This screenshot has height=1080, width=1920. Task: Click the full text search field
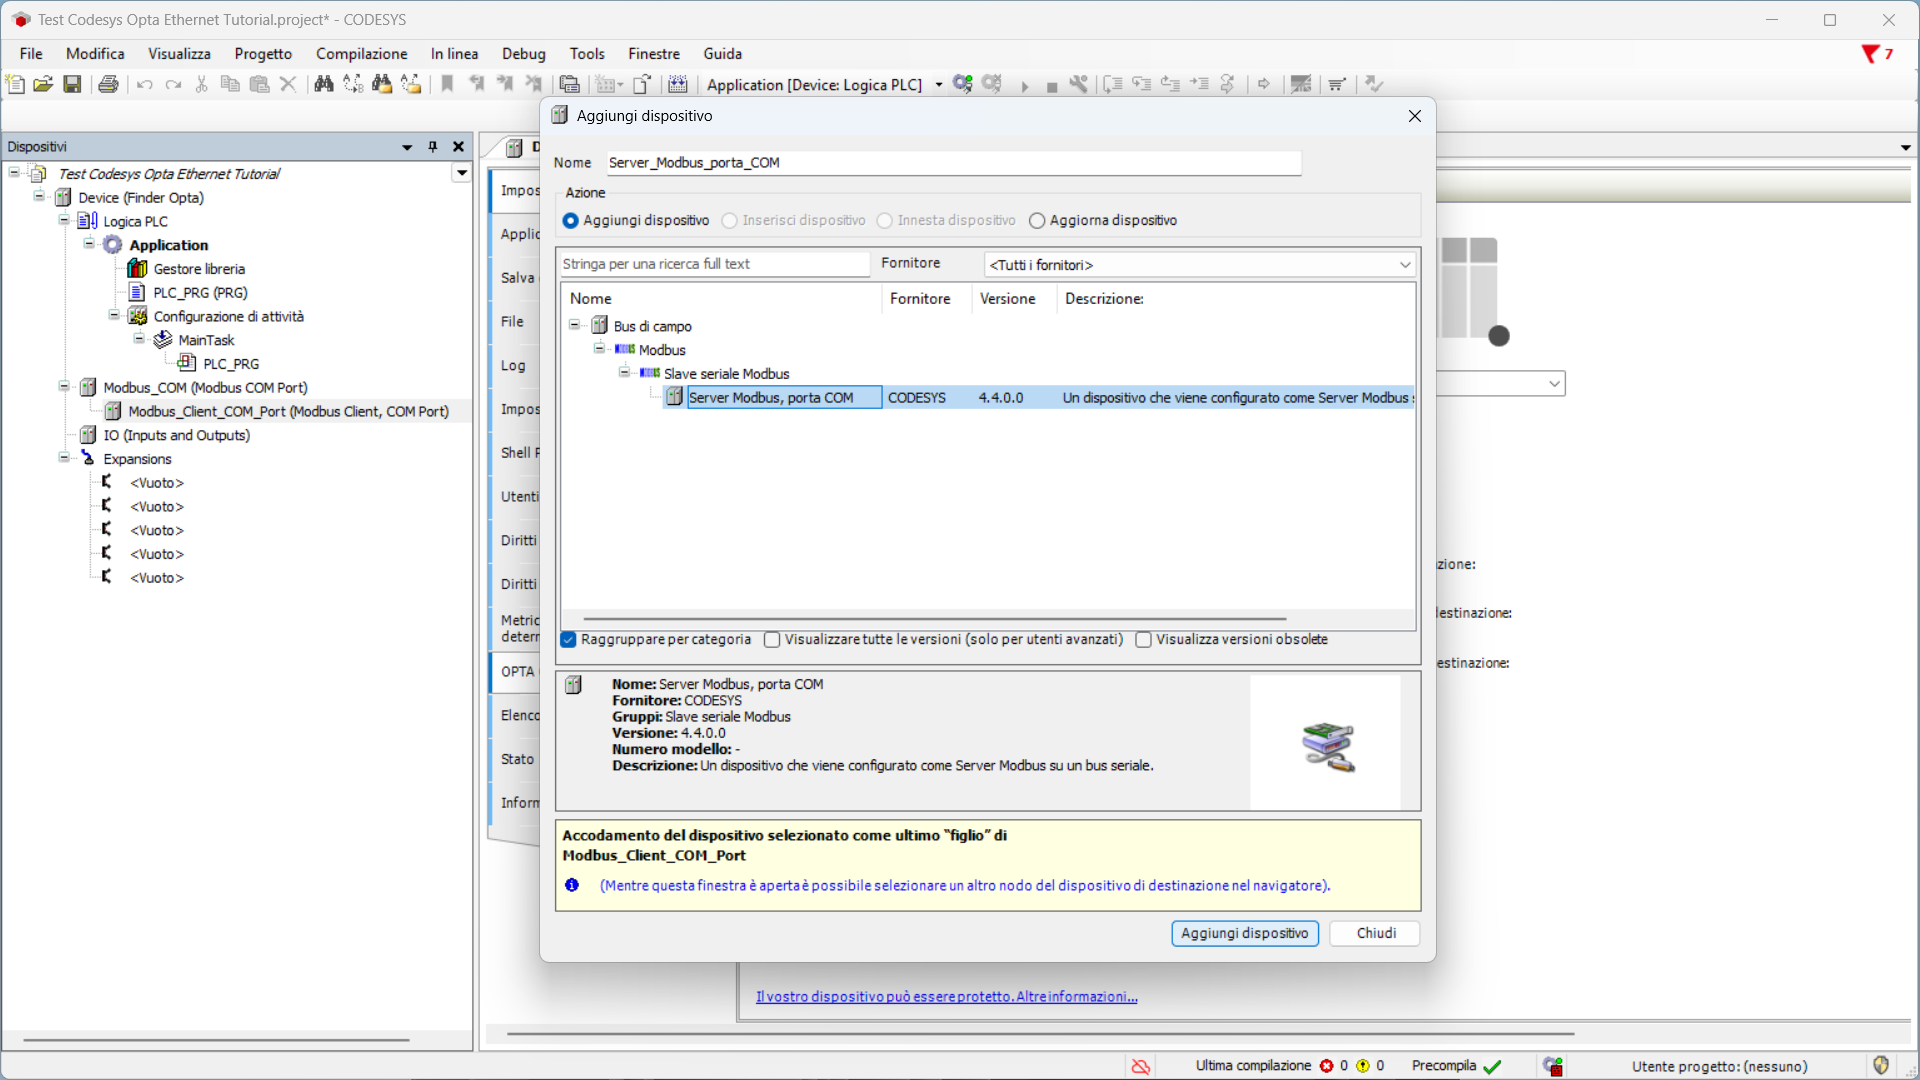(714, 264)
